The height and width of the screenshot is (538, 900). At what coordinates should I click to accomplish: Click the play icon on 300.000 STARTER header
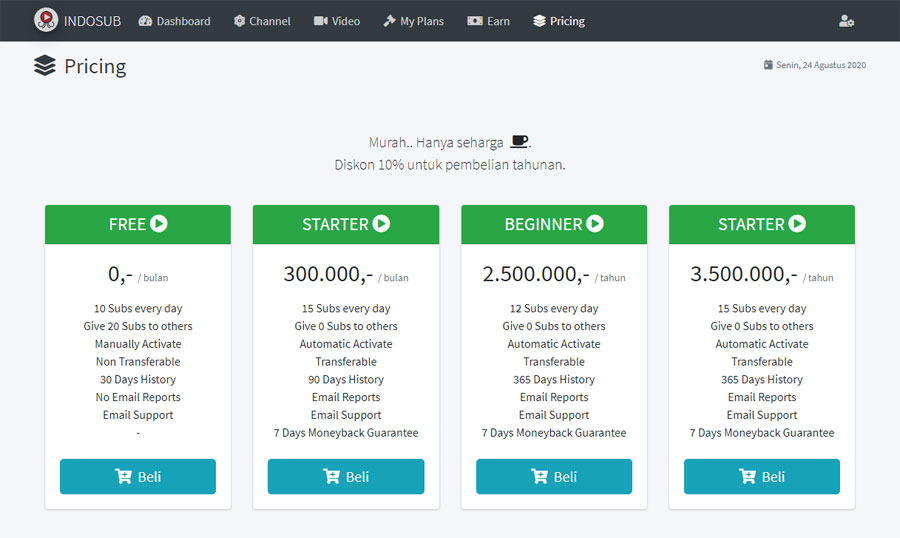381,223
